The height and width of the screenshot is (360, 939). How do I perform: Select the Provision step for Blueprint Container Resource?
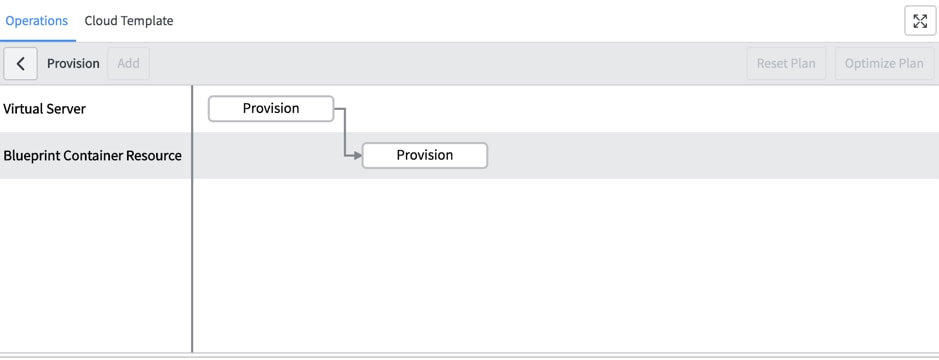coord(425,156)
